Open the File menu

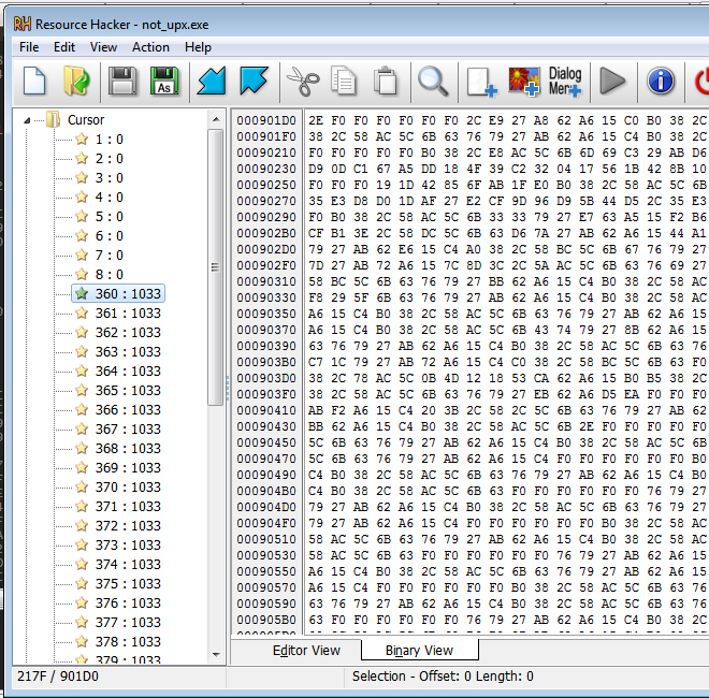29,47
